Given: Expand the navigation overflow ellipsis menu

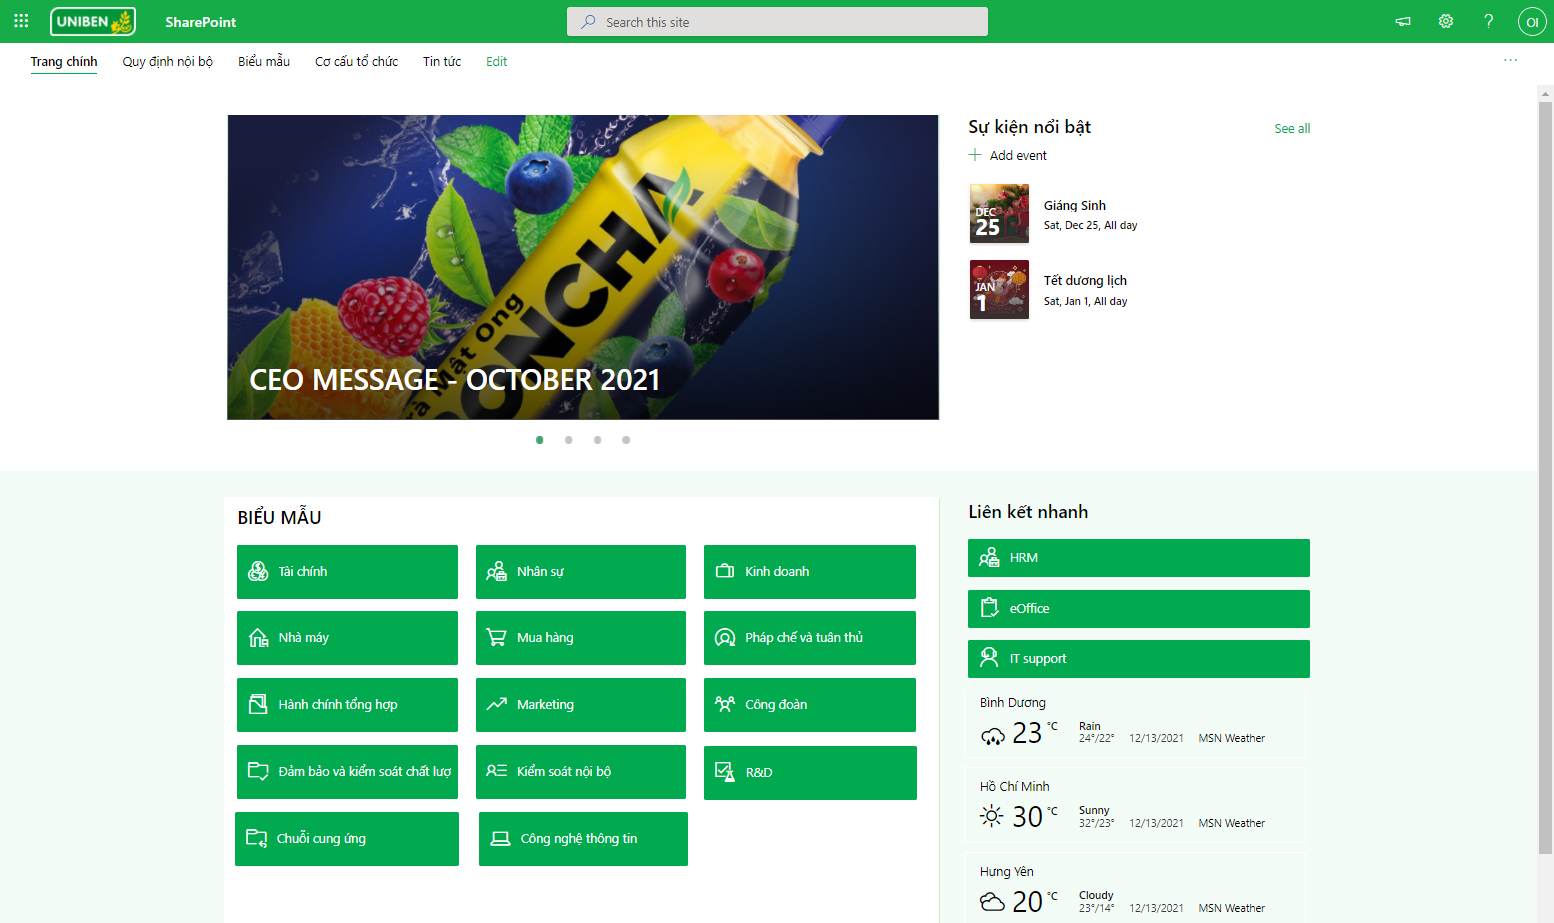Looking at the screenshot, I should 1510,61.
